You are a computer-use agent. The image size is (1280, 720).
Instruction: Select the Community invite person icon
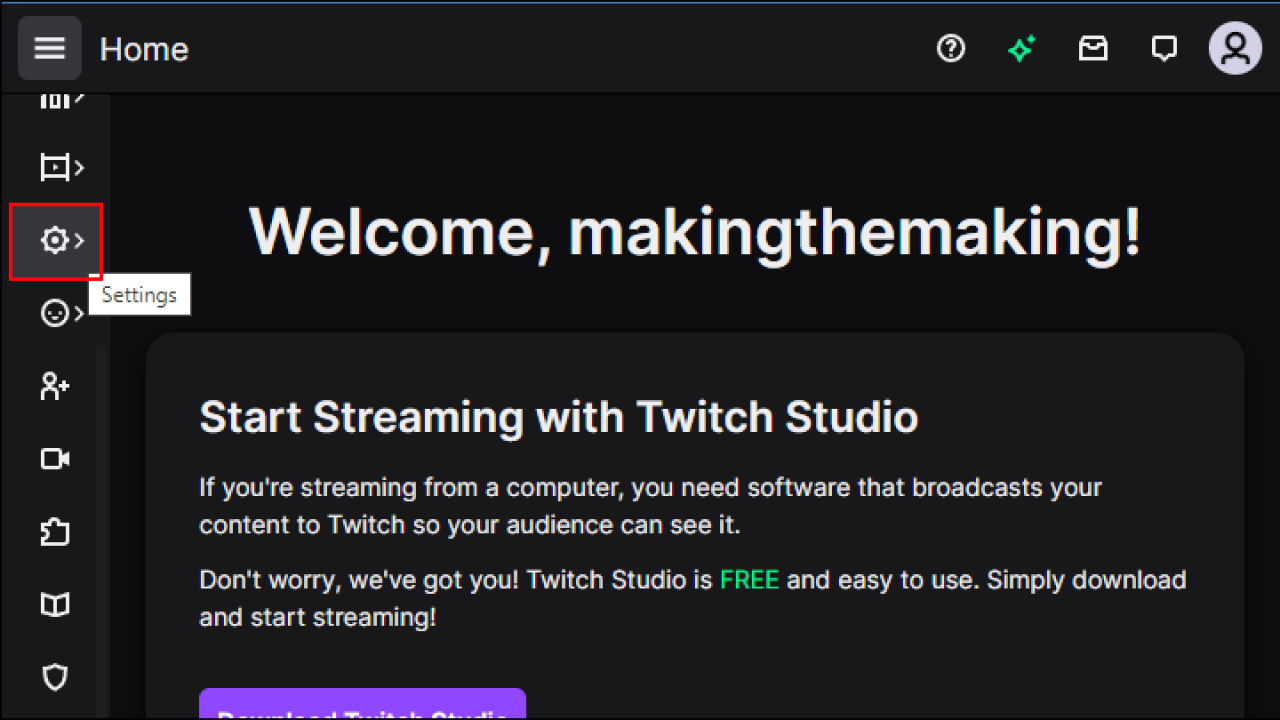pyautogui.click(x=54, y=386)
